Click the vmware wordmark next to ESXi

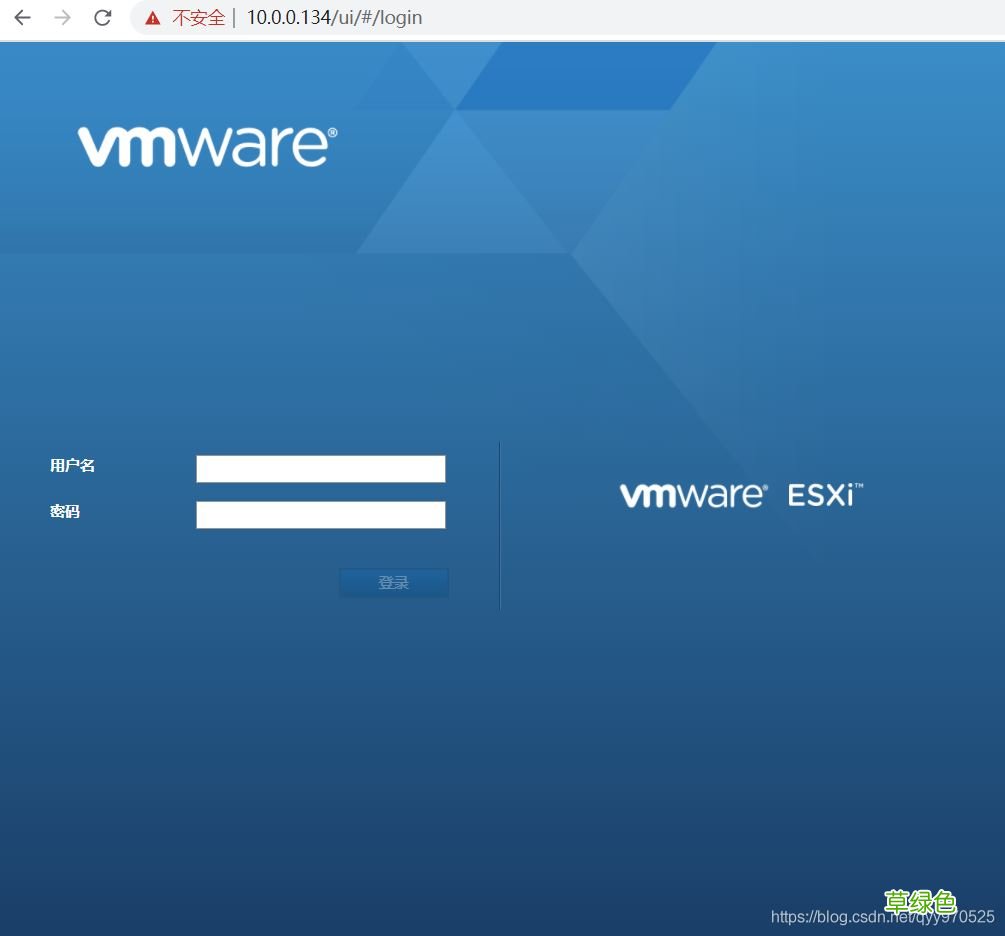(692, 494)
